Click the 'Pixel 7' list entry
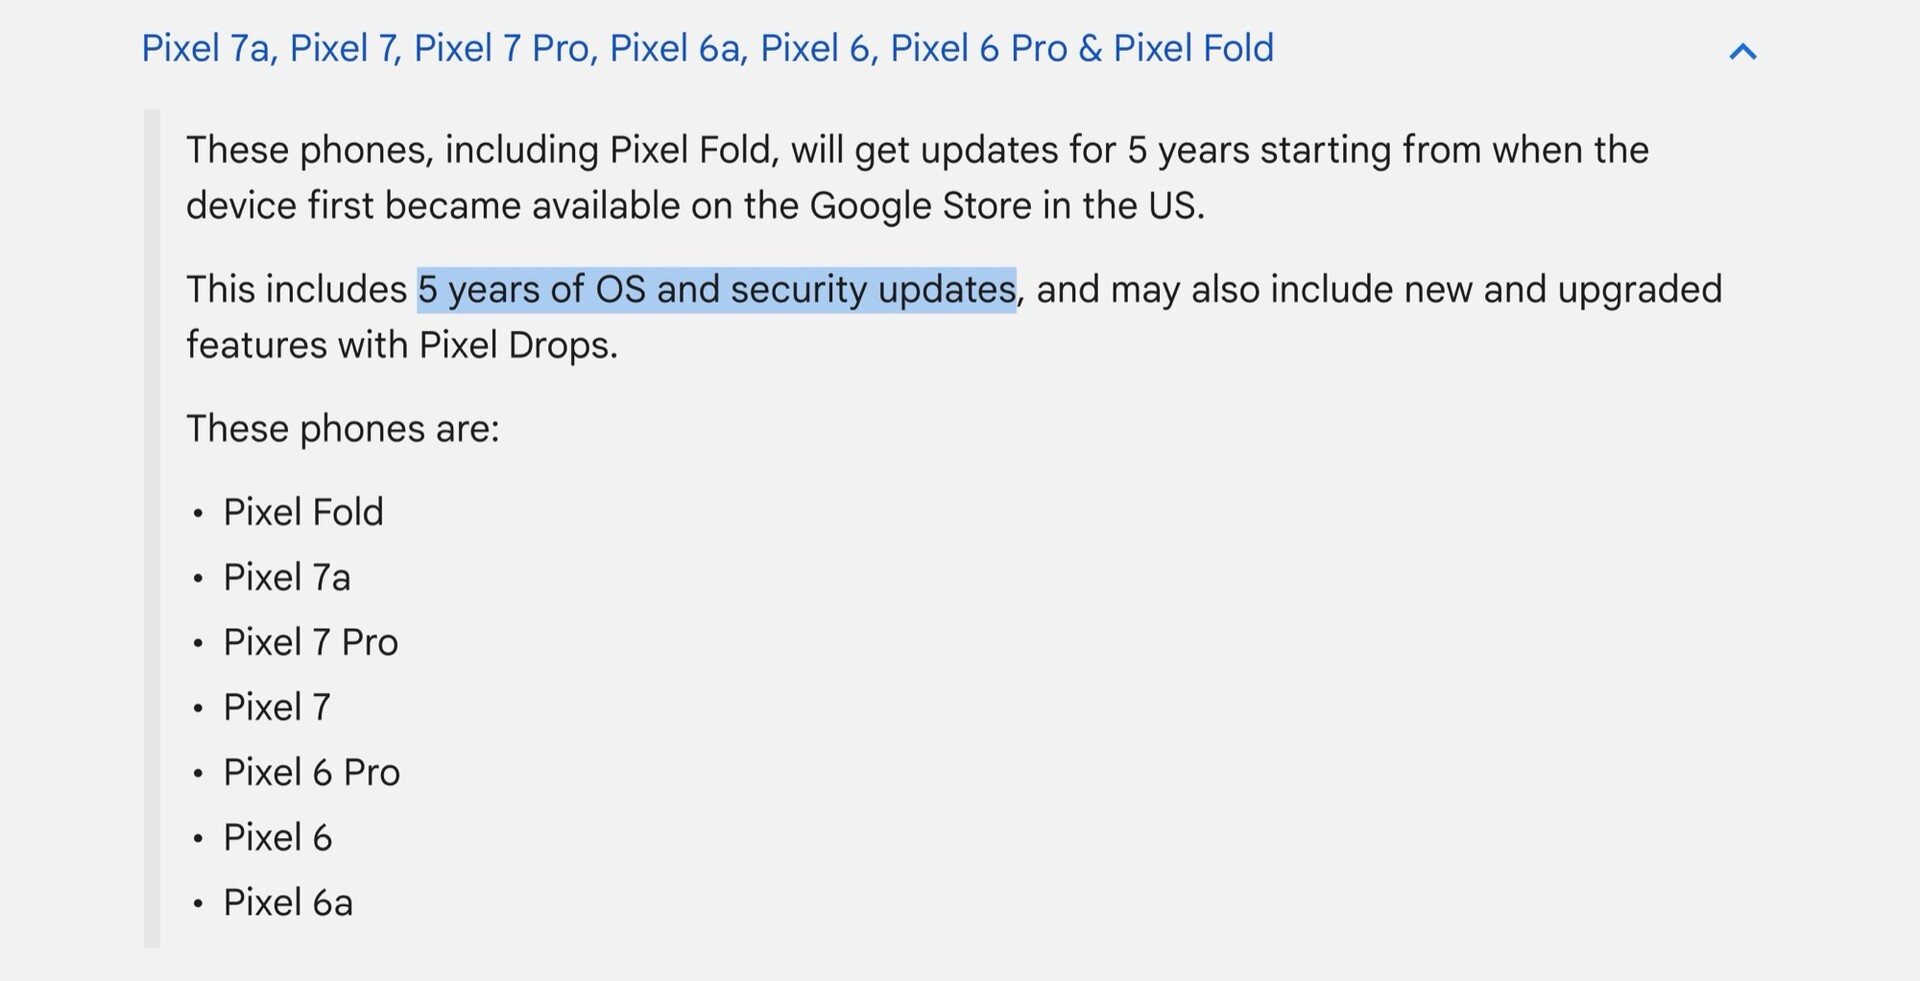 coord(277,707)
